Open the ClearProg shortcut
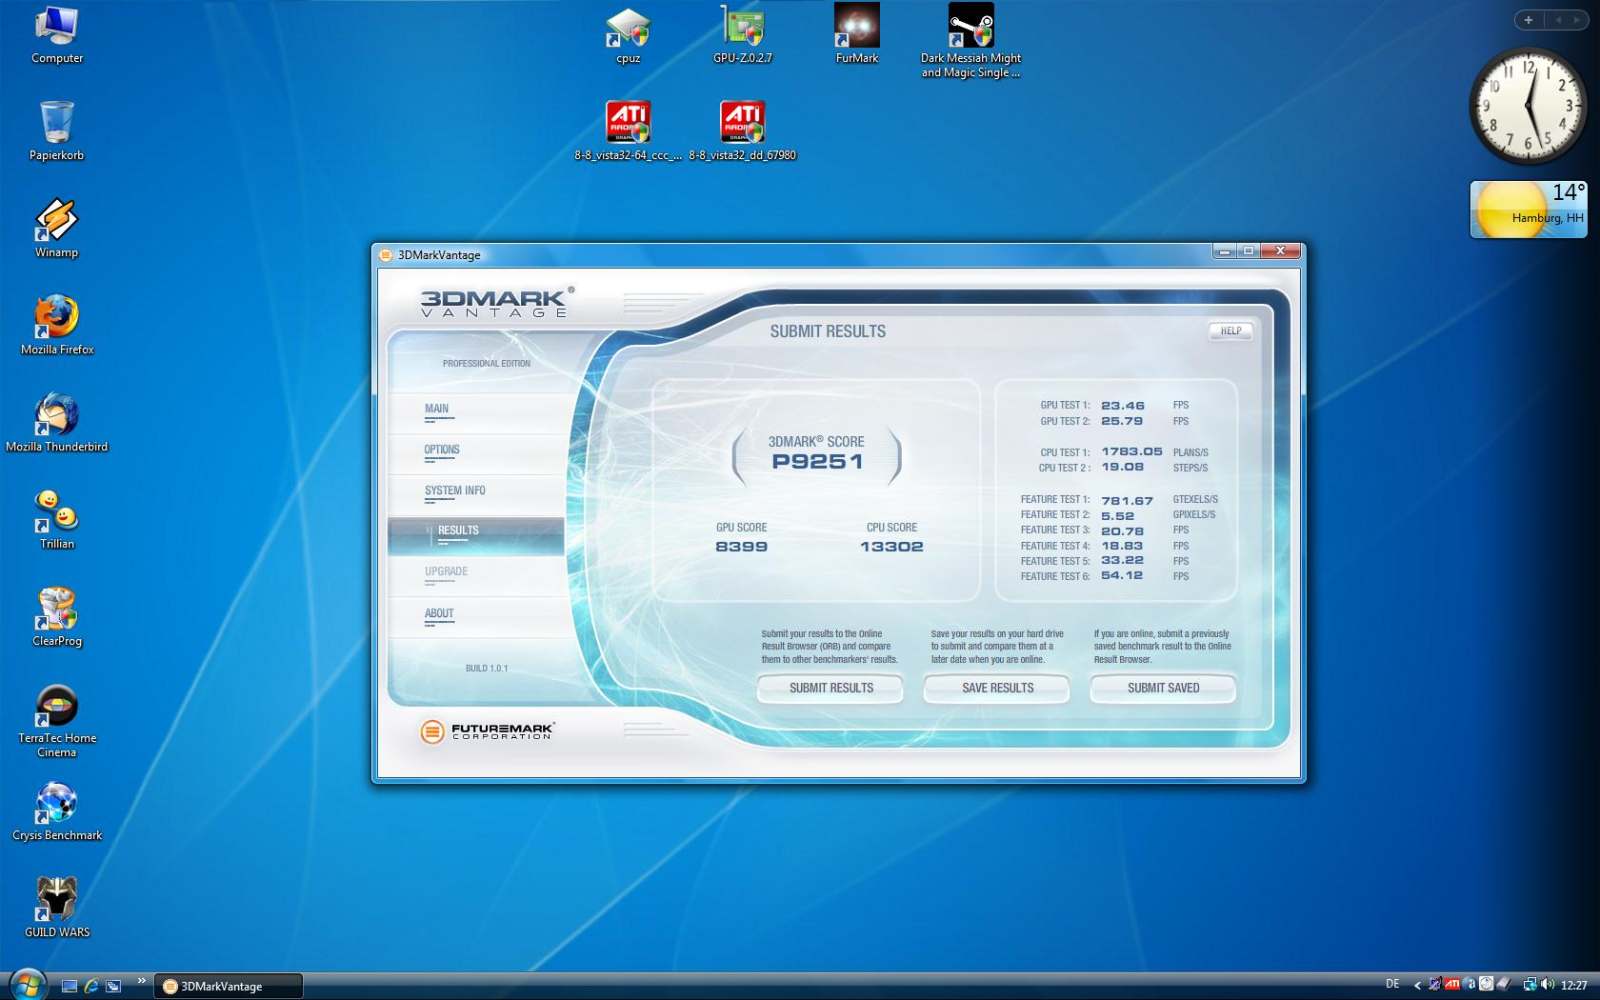Viewport: 1600px width, 1000px height. [x=57, y=616]
